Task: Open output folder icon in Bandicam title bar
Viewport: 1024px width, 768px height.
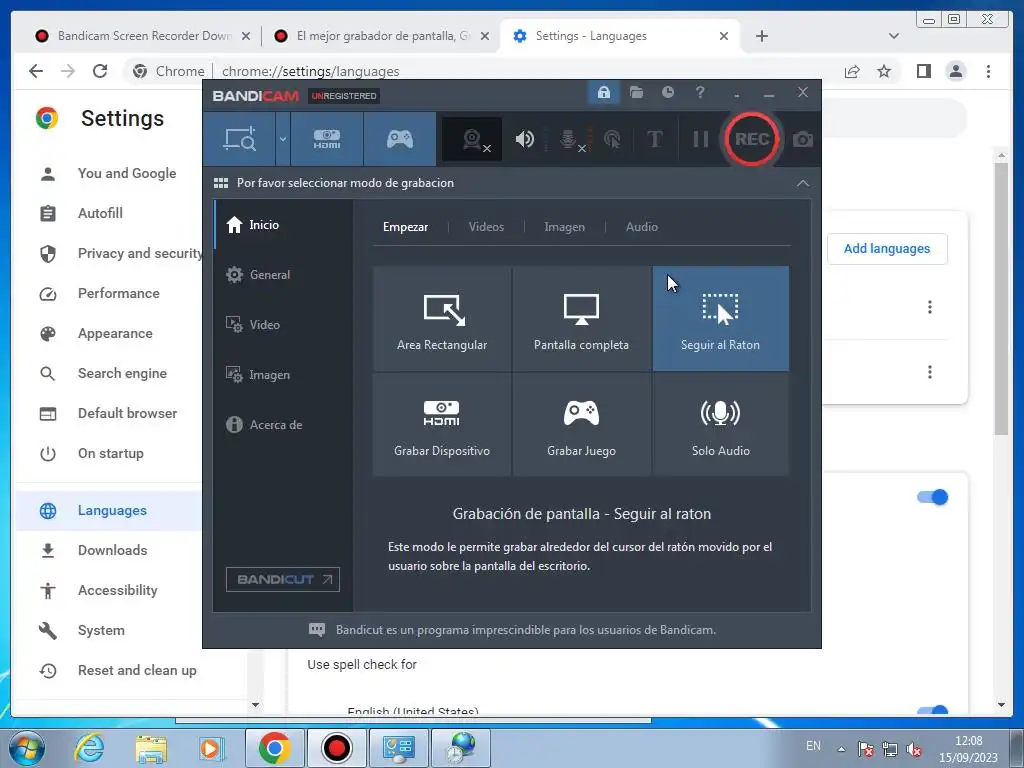Action: (636, 92)
